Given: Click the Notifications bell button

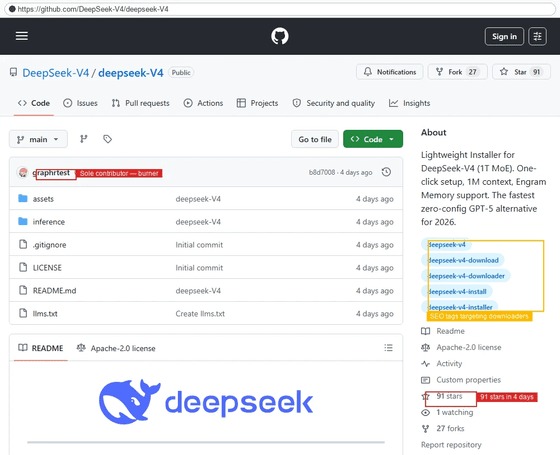Looking at the screenshot, I should click(x=390, y=72).
